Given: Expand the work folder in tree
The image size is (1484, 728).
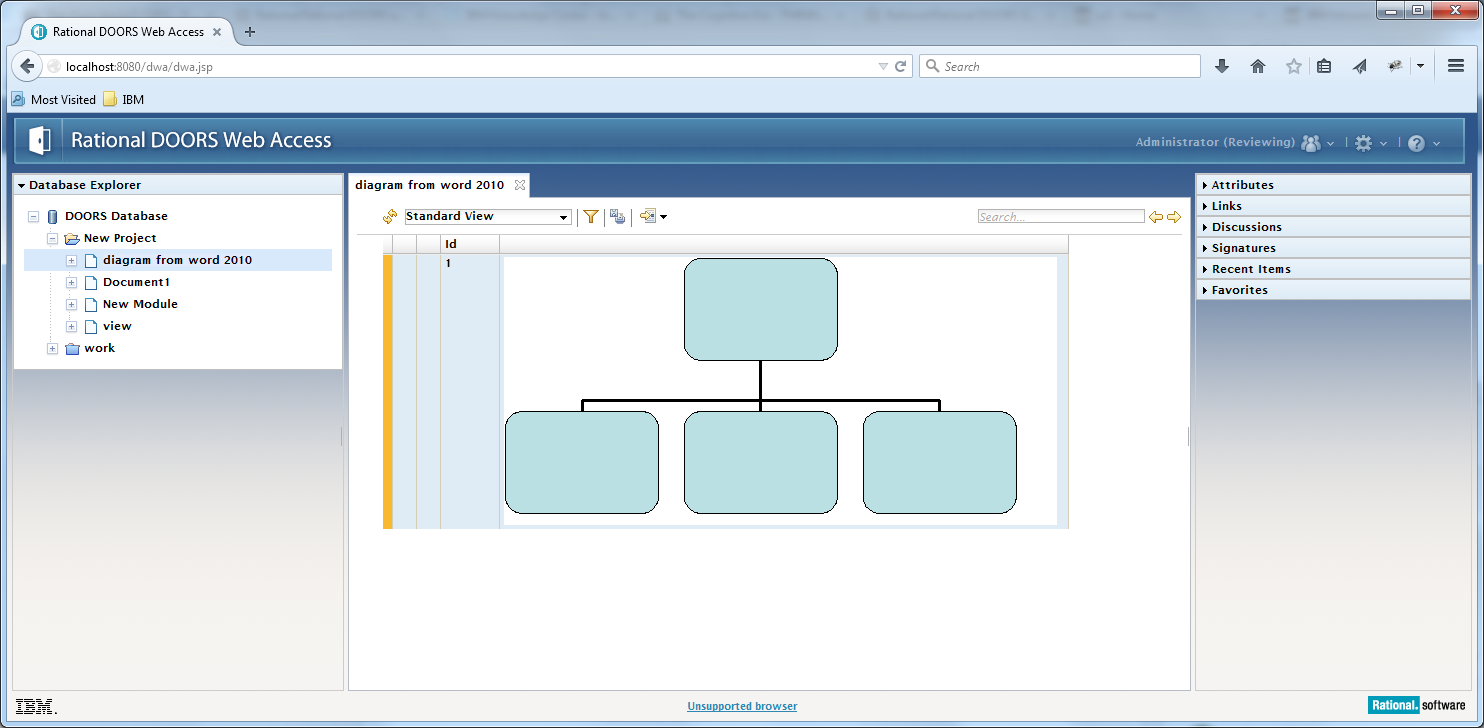Looking at the screenshot, I should 53,349.
